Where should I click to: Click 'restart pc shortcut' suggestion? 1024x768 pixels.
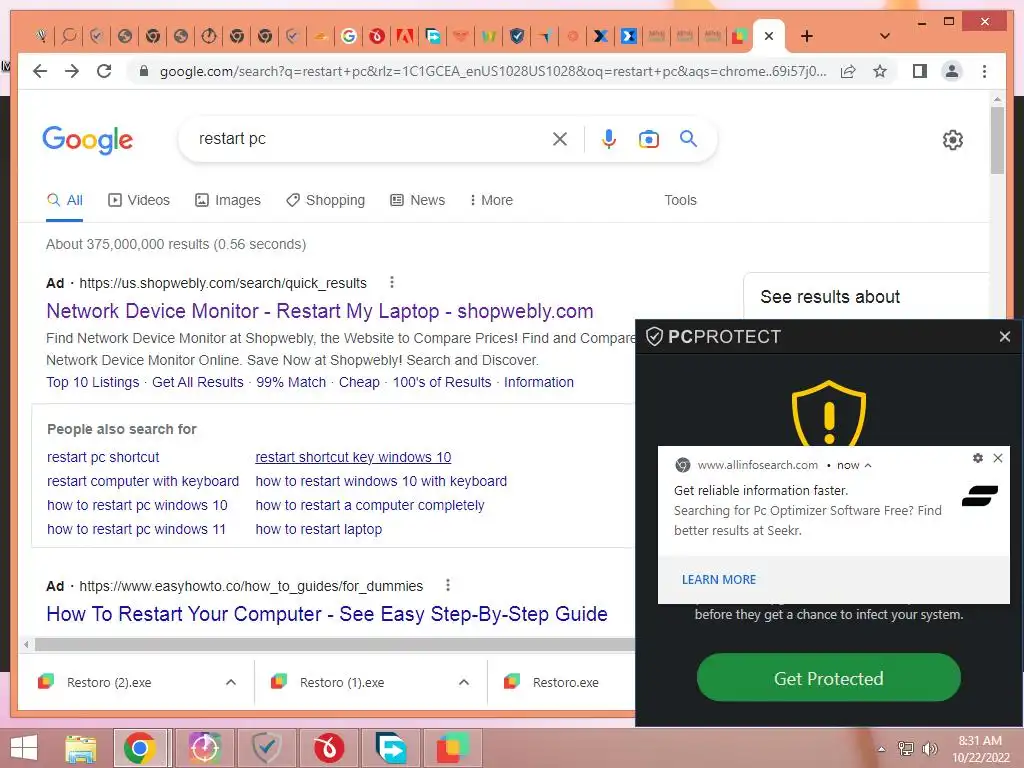pos(103,457)
